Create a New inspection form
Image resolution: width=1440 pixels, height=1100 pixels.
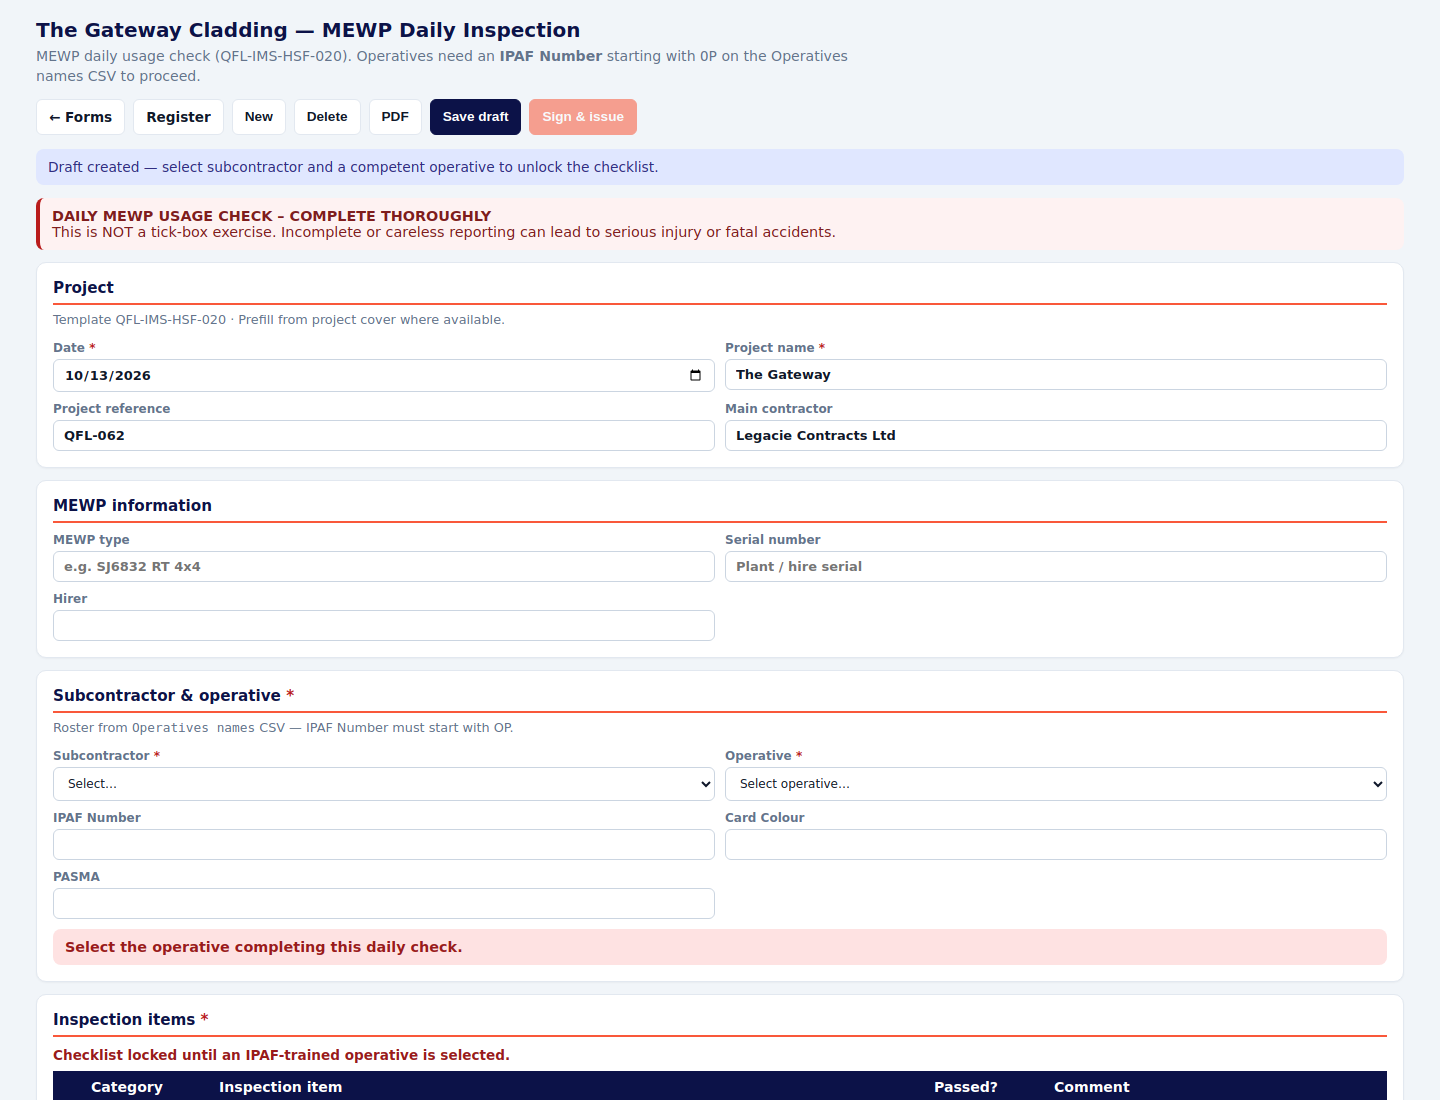(259, 117)
